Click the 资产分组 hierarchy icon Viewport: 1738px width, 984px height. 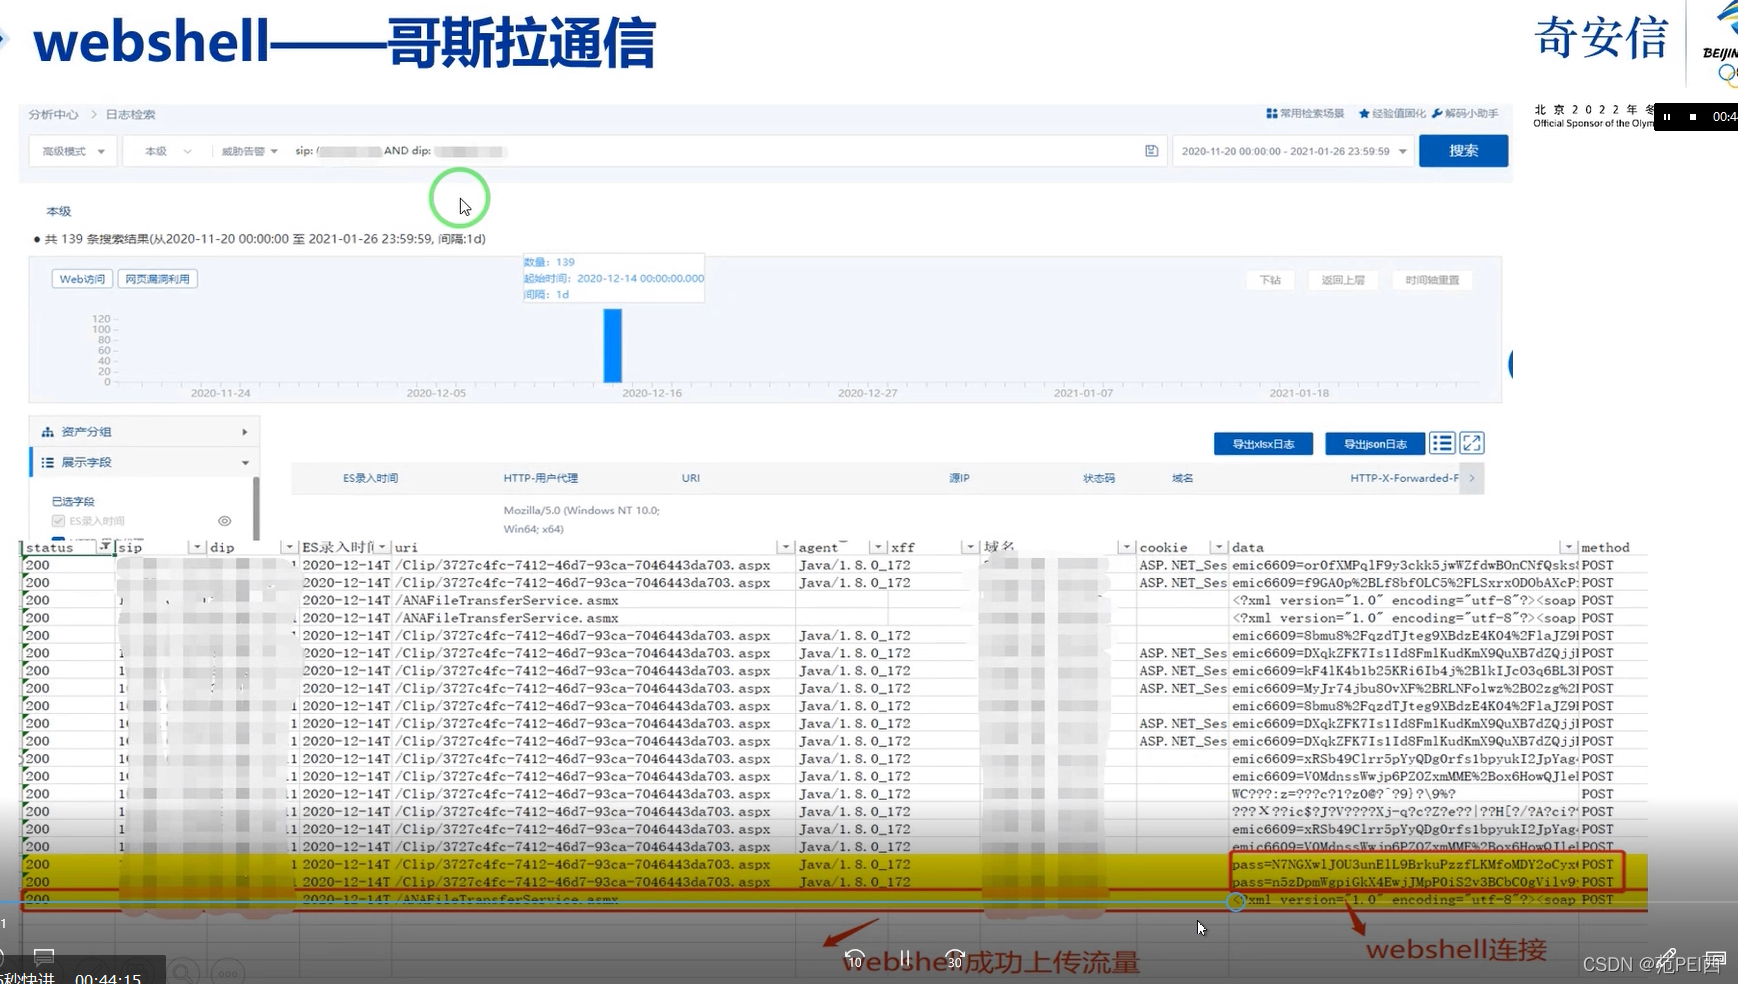[47, 432]
